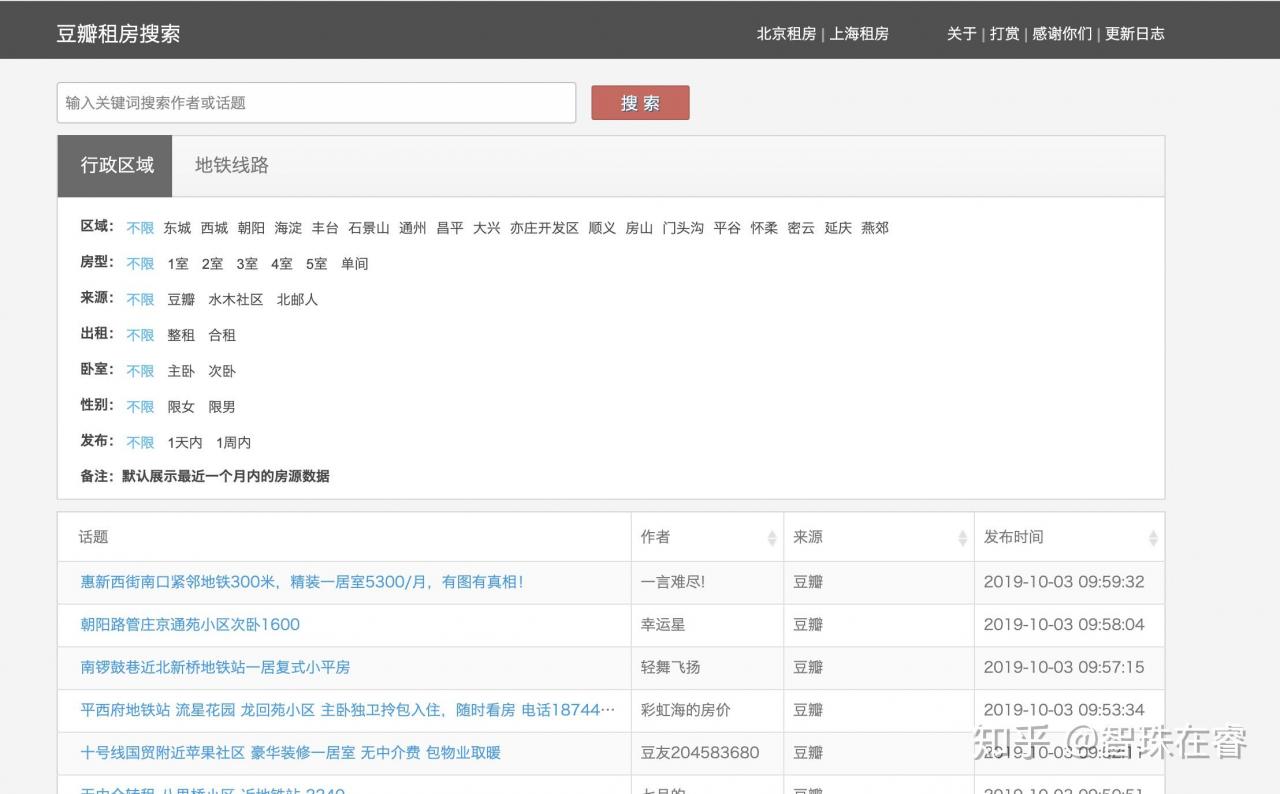1280x794 pixels.
Task: Filter region by 顺义
Action: pyautogui.click(x=602, y=228)
